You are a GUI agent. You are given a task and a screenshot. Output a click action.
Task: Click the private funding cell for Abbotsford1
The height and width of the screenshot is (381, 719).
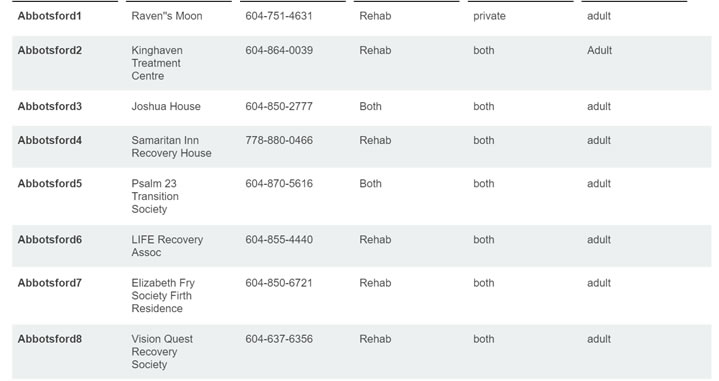pyautogui.click(x=489, y=16)
